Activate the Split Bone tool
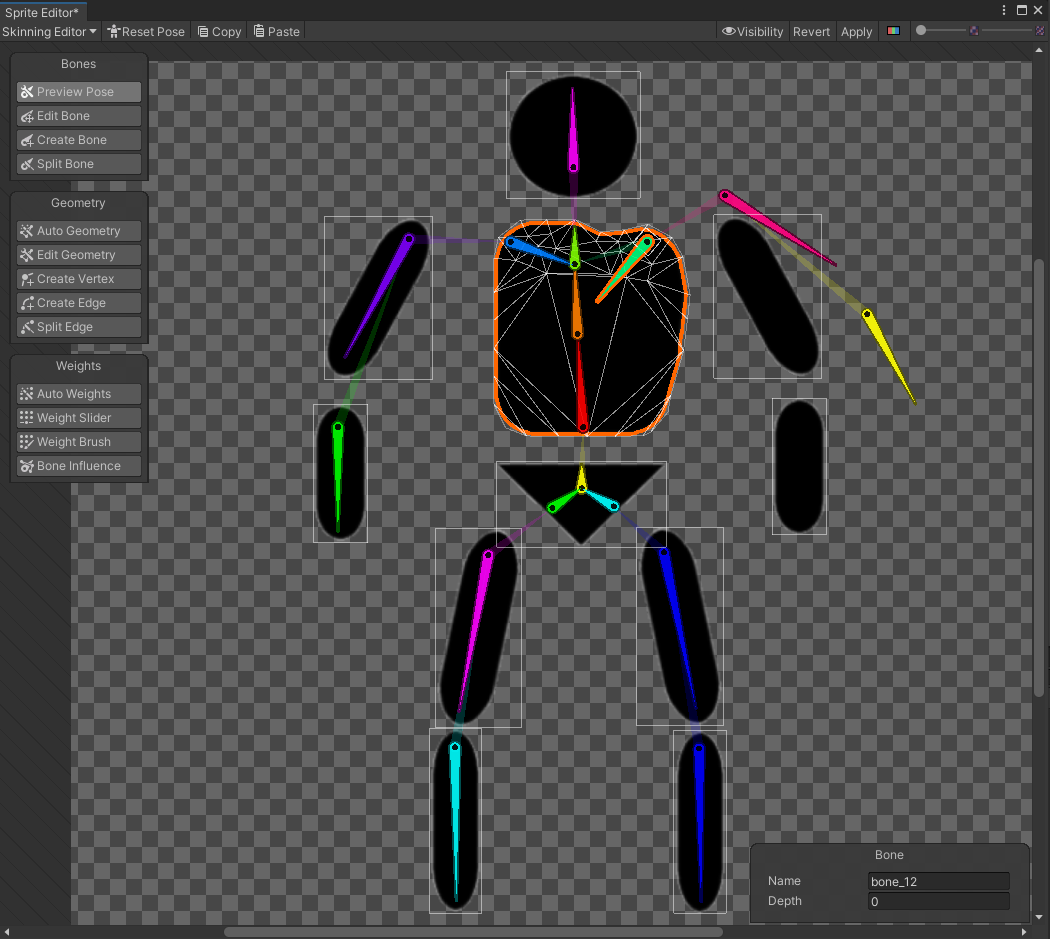Screen dimensions: 1050x939 [x=78, y=163]
